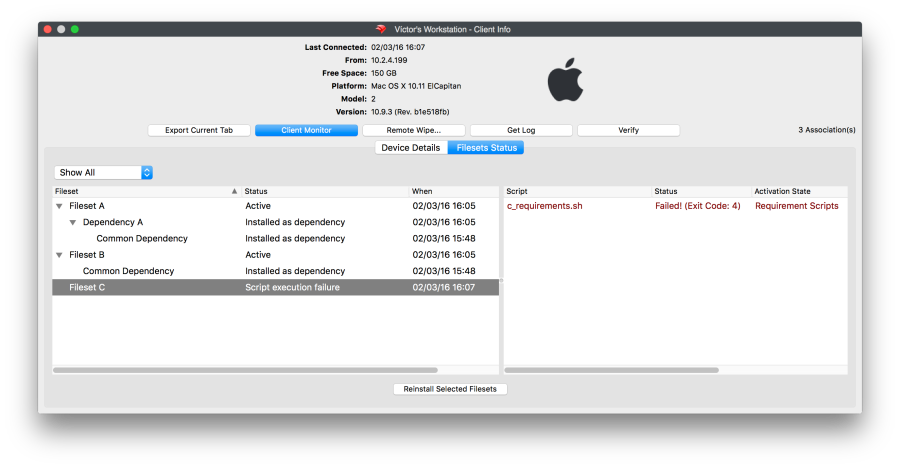Image resolution: width=900 pixels, height=468 pixels.
Task: Select the Fileset C row
Action: pyautogui.click(x=276, y=287)
